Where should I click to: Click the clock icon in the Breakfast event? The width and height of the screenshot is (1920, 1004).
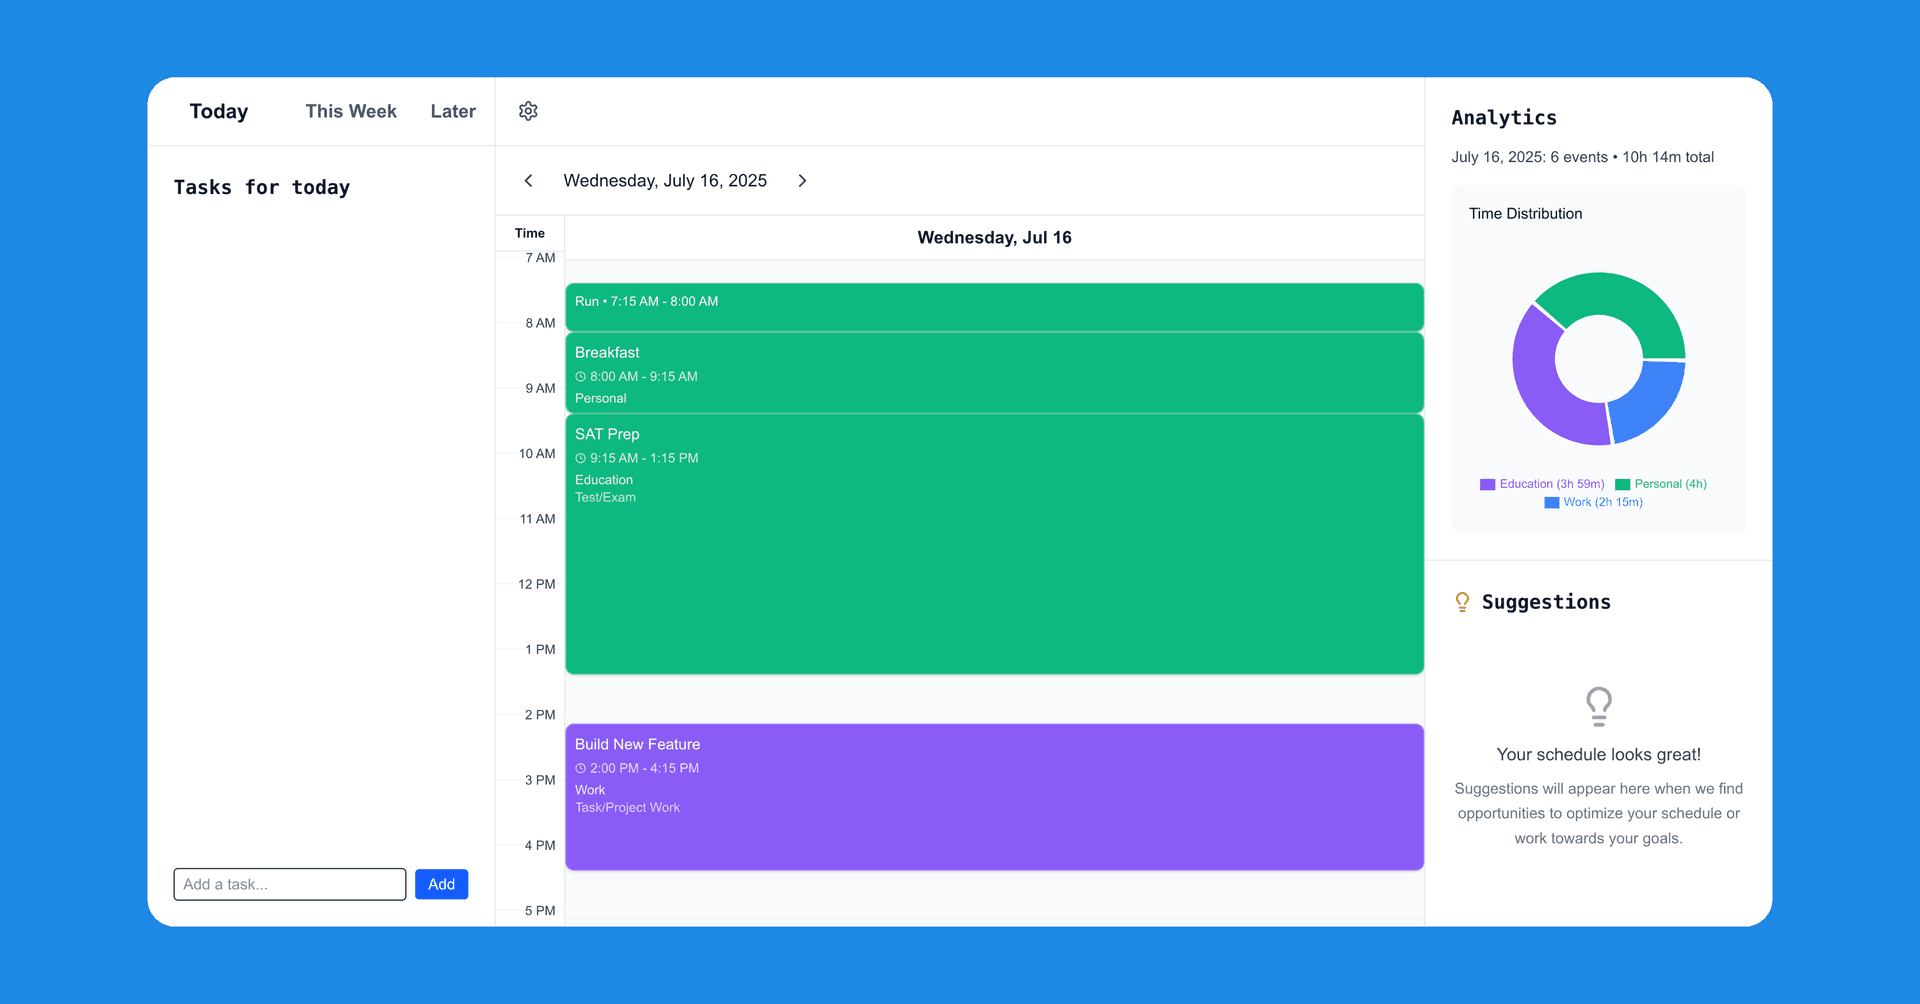(x=581, y=376)
